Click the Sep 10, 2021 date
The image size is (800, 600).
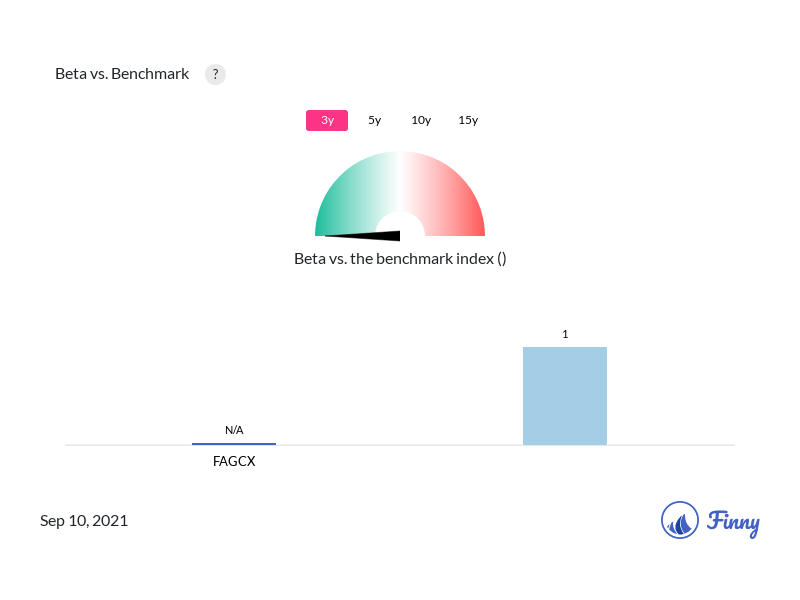click(84, 520)
